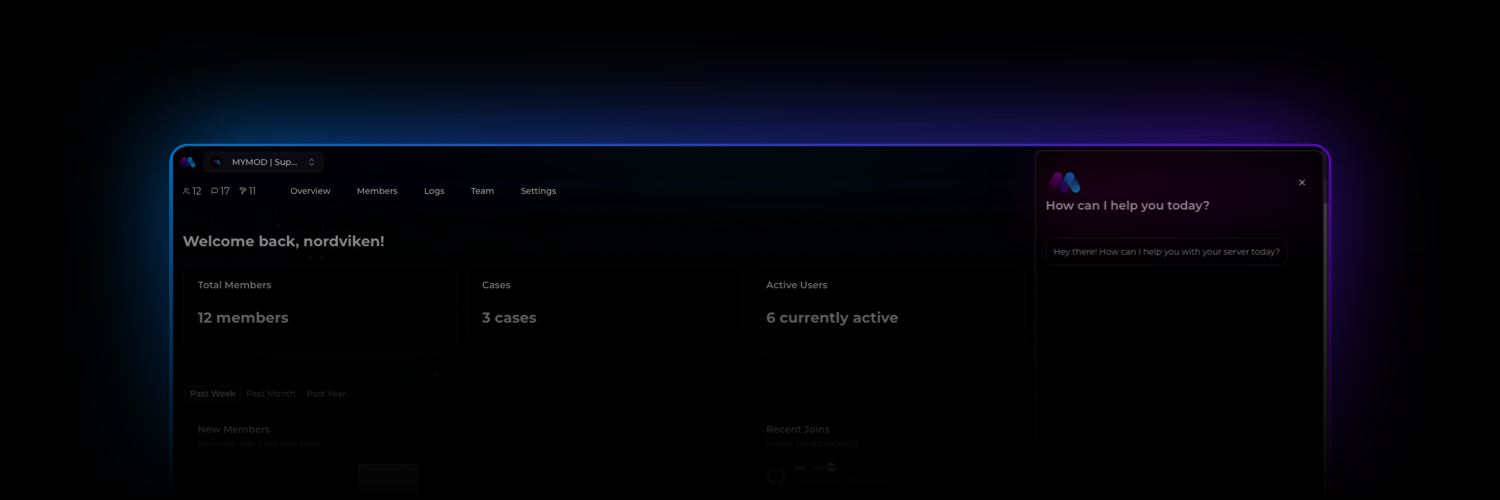The image size is (1500, 500).
Task: Go to the Overview tab
Action: click(x=310, y=191)
